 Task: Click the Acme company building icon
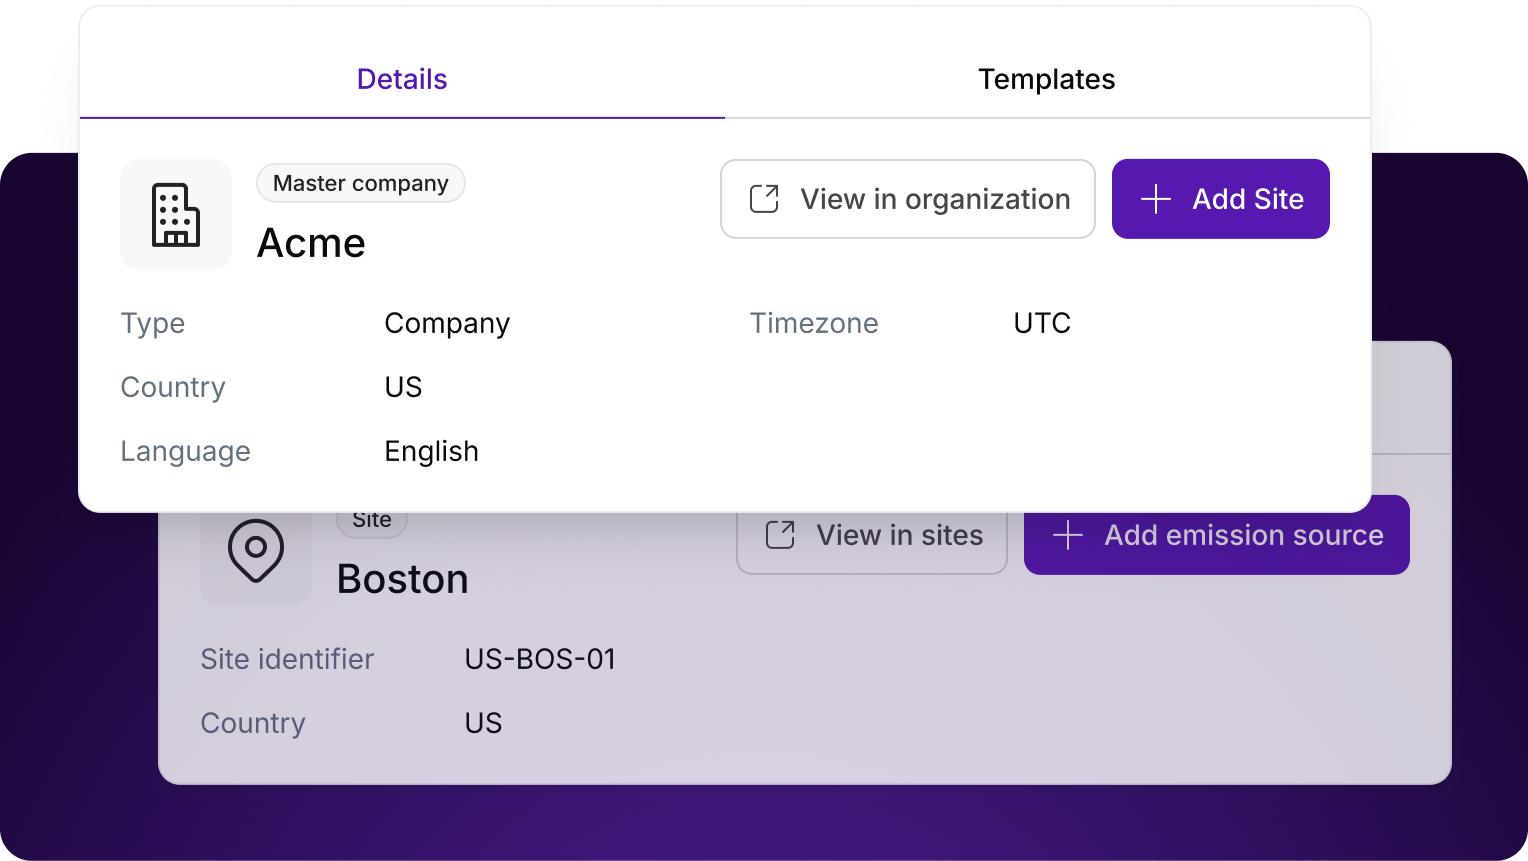pos(176,215)
